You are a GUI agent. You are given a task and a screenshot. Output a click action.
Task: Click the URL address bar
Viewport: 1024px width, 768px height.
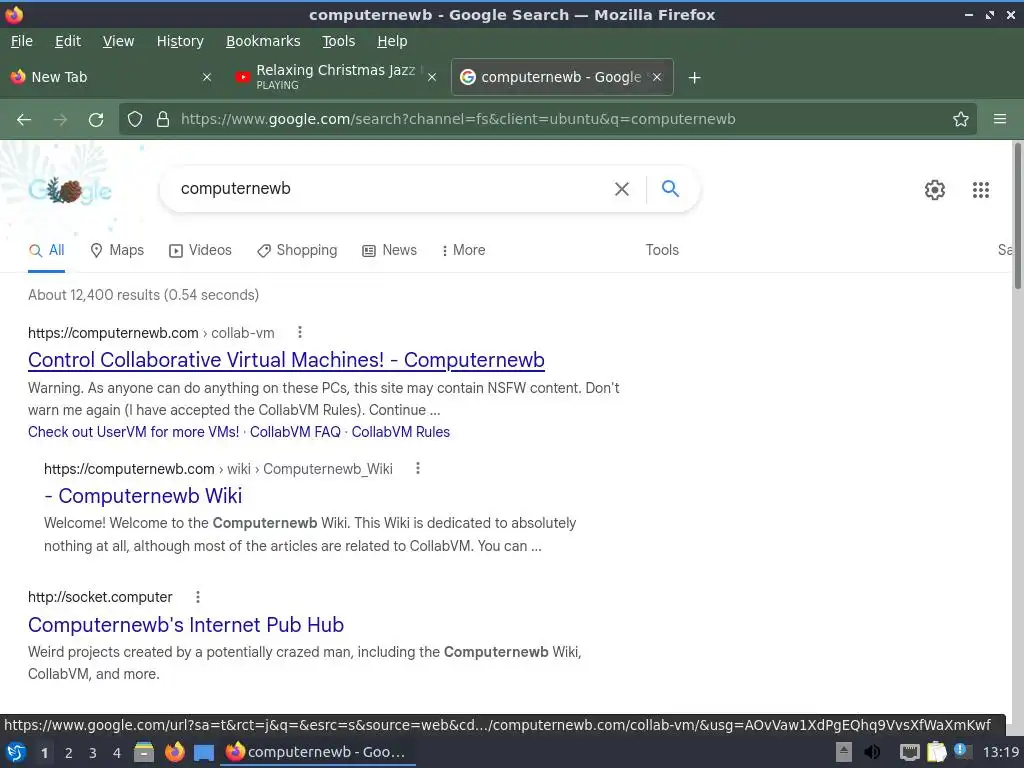(549, 120)
